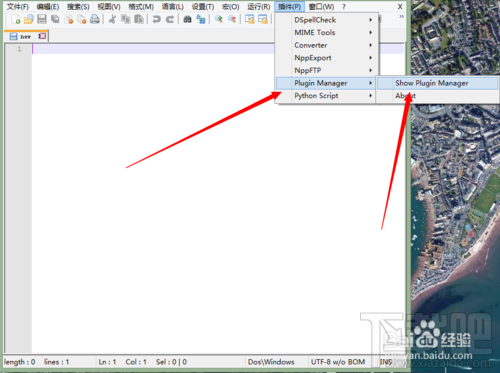This screenshot has height=373, width=500.
Task: Click the Open file folder icon
Action: point(29,19)
